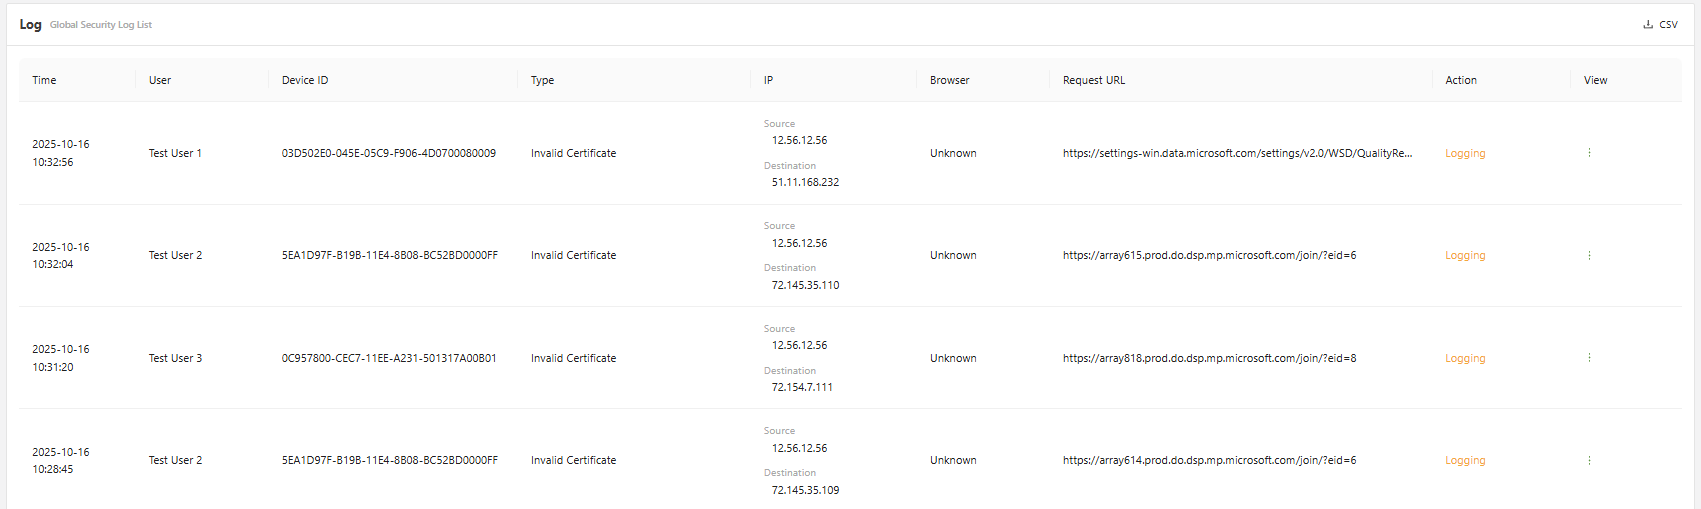The width and height of the screenshot is (1701, 509).
Task: Click the Logging action for Test User 3
Action: tap(1465, 358)
